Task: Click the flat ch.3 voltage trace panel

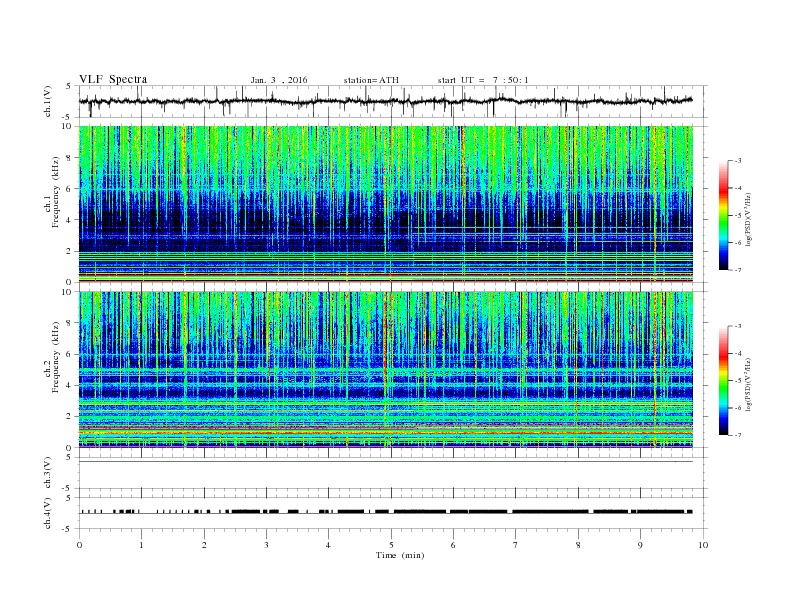Action: tap(393, 473)
